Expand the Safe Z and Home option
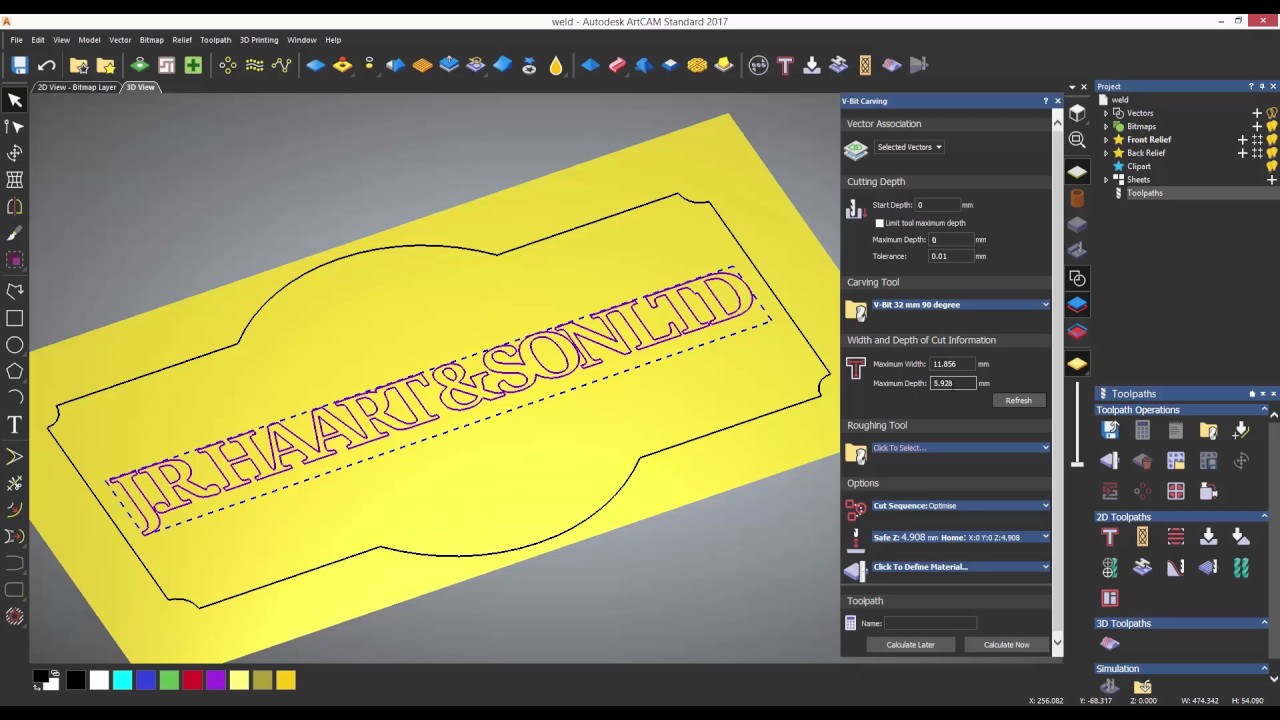 click(x=961, y=537)
